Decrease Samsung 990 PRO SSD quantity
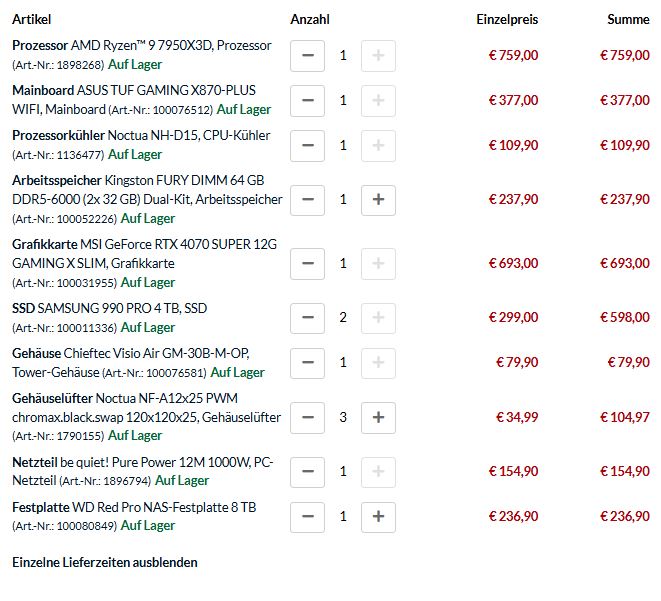 click(x=307, y=317)
